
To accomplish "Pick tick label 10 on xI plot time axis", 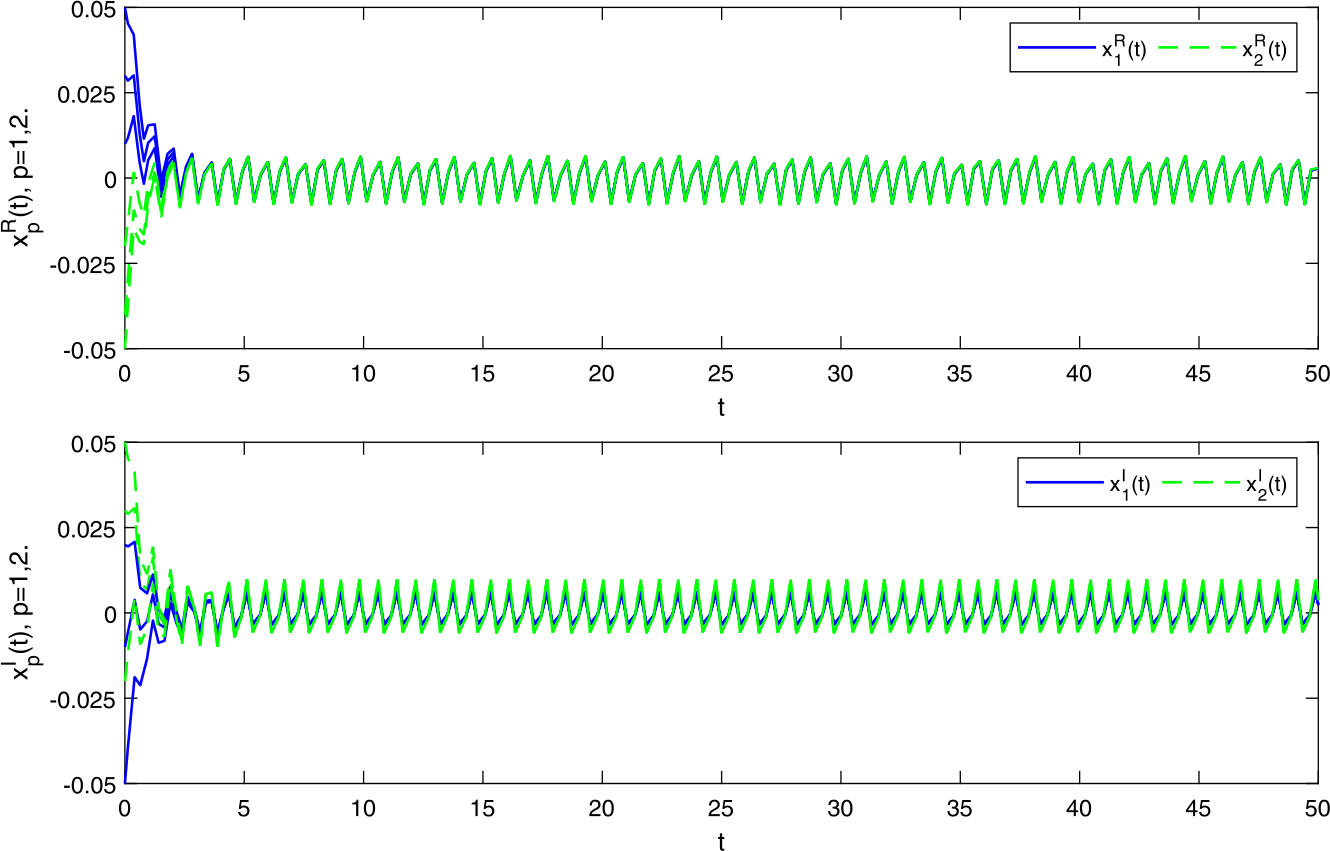I will point(363,806).
